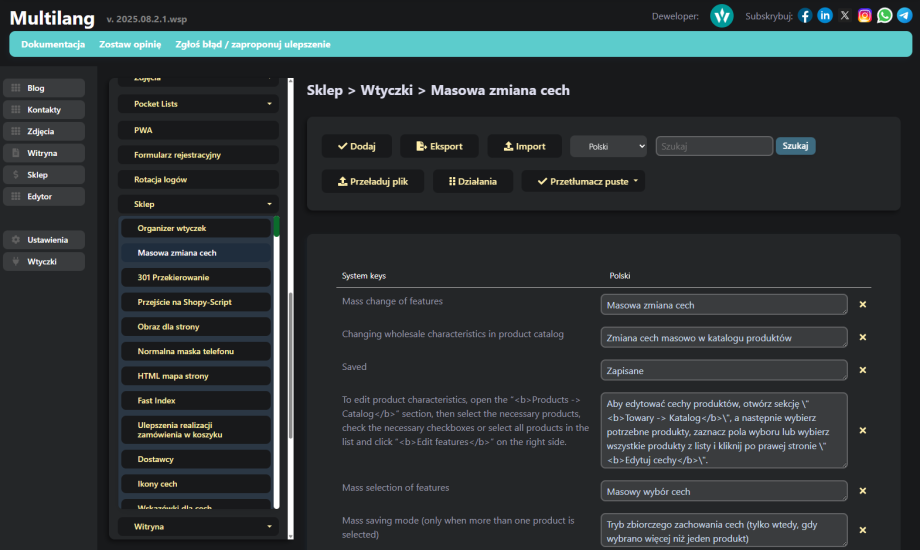Open the Instagram subscribe icon
Image resolution: width=920 pixels, height=550 pixels.
tap(865, 15)
